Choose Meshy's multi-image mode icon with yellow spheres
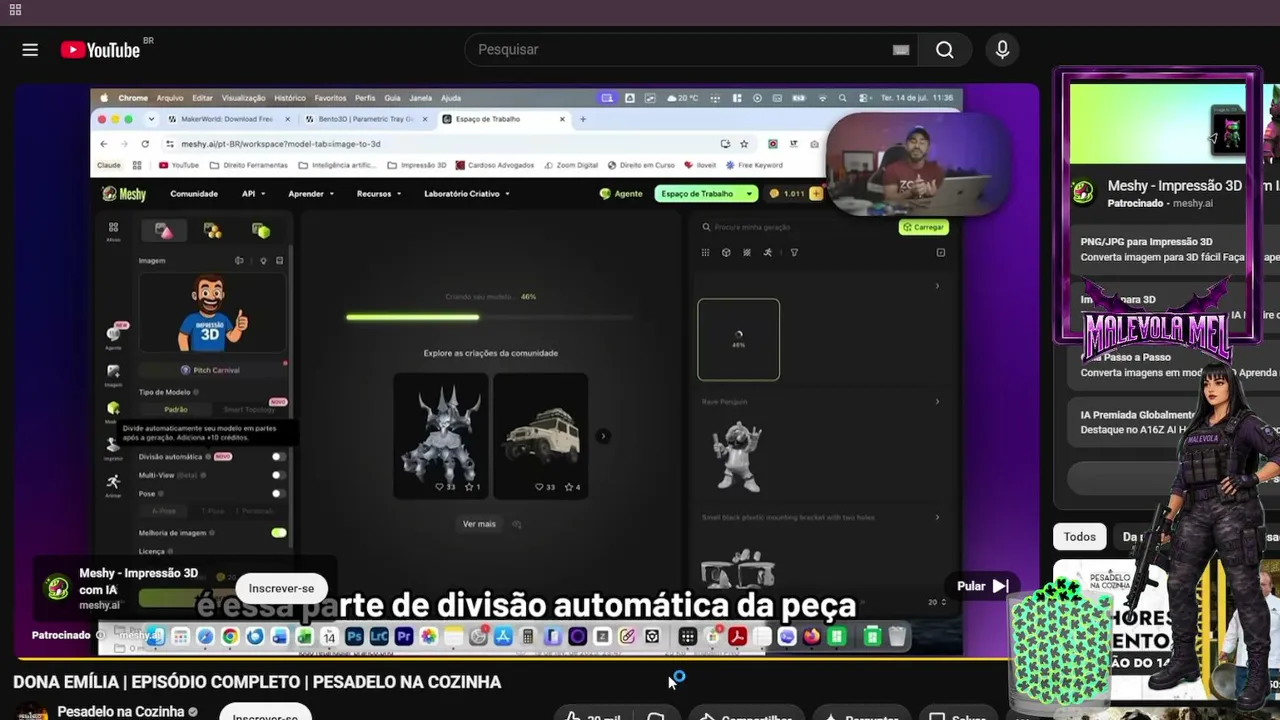The width and height of the screenshot is (1280, 720). pos(212,231)
